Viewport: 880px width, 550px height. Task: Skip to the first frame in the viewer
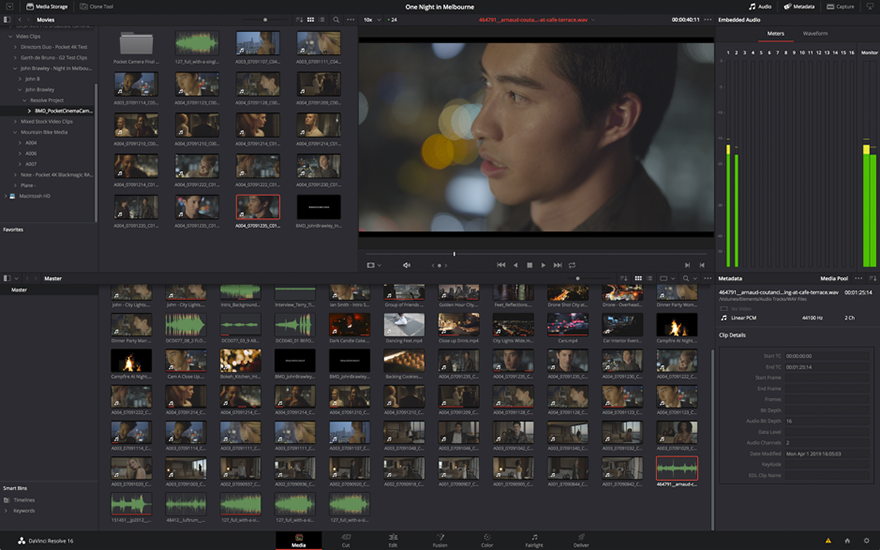click(x=501, y=265)
